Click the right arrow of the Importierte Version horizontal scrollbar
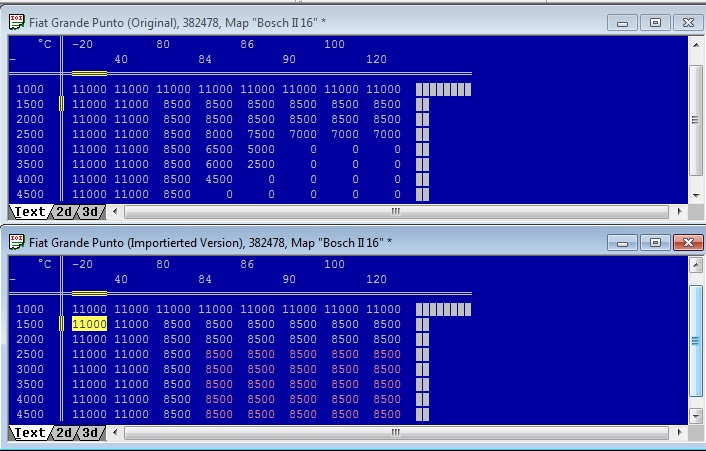This screenshot has height=451, width=706. tap(681, 433)
